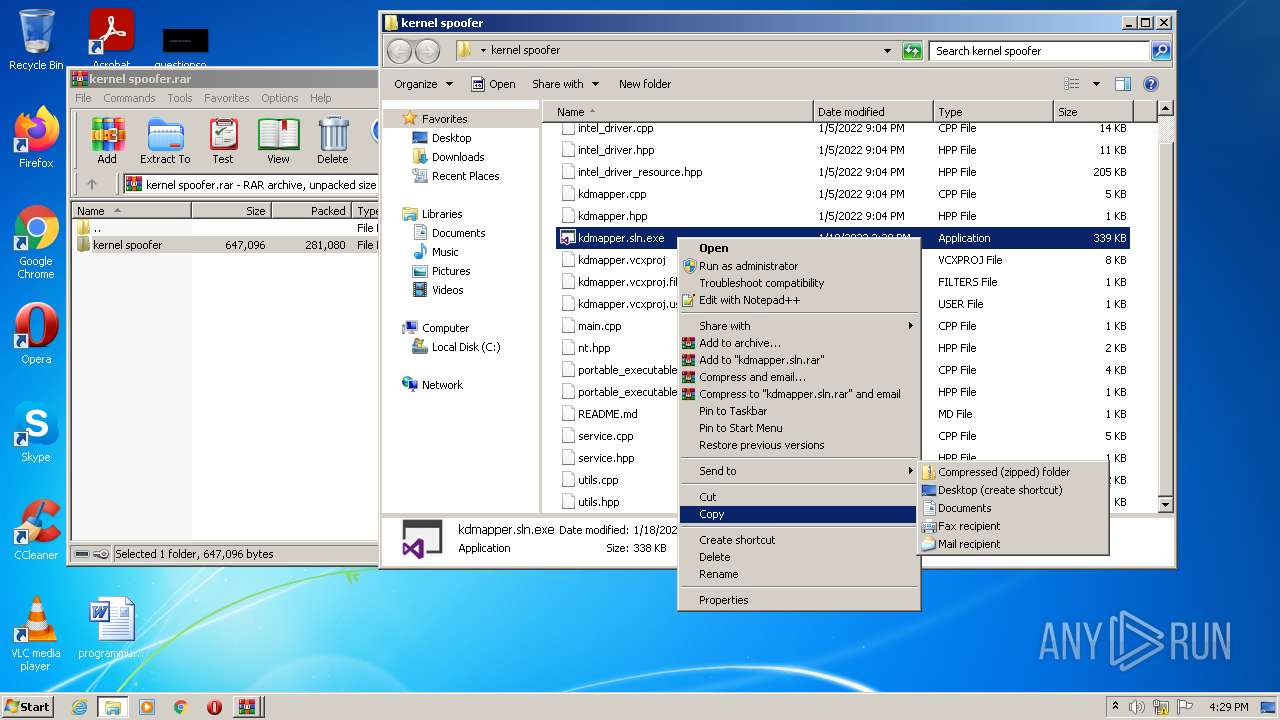The height and width of the screenshot is (720, 1280).
Task: Open WinRAR Options menu
Action: [x=279, y=98]
